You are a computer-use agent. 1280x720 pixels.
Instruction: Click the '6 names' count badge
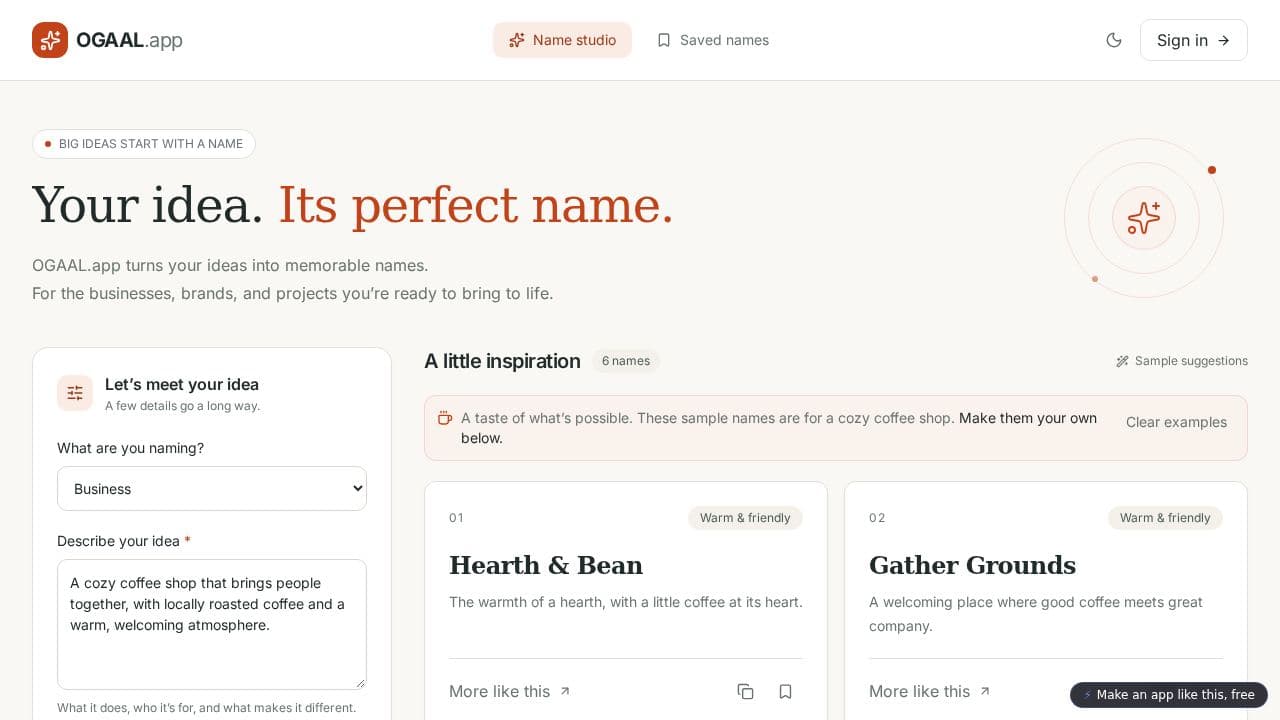(626, 361)
